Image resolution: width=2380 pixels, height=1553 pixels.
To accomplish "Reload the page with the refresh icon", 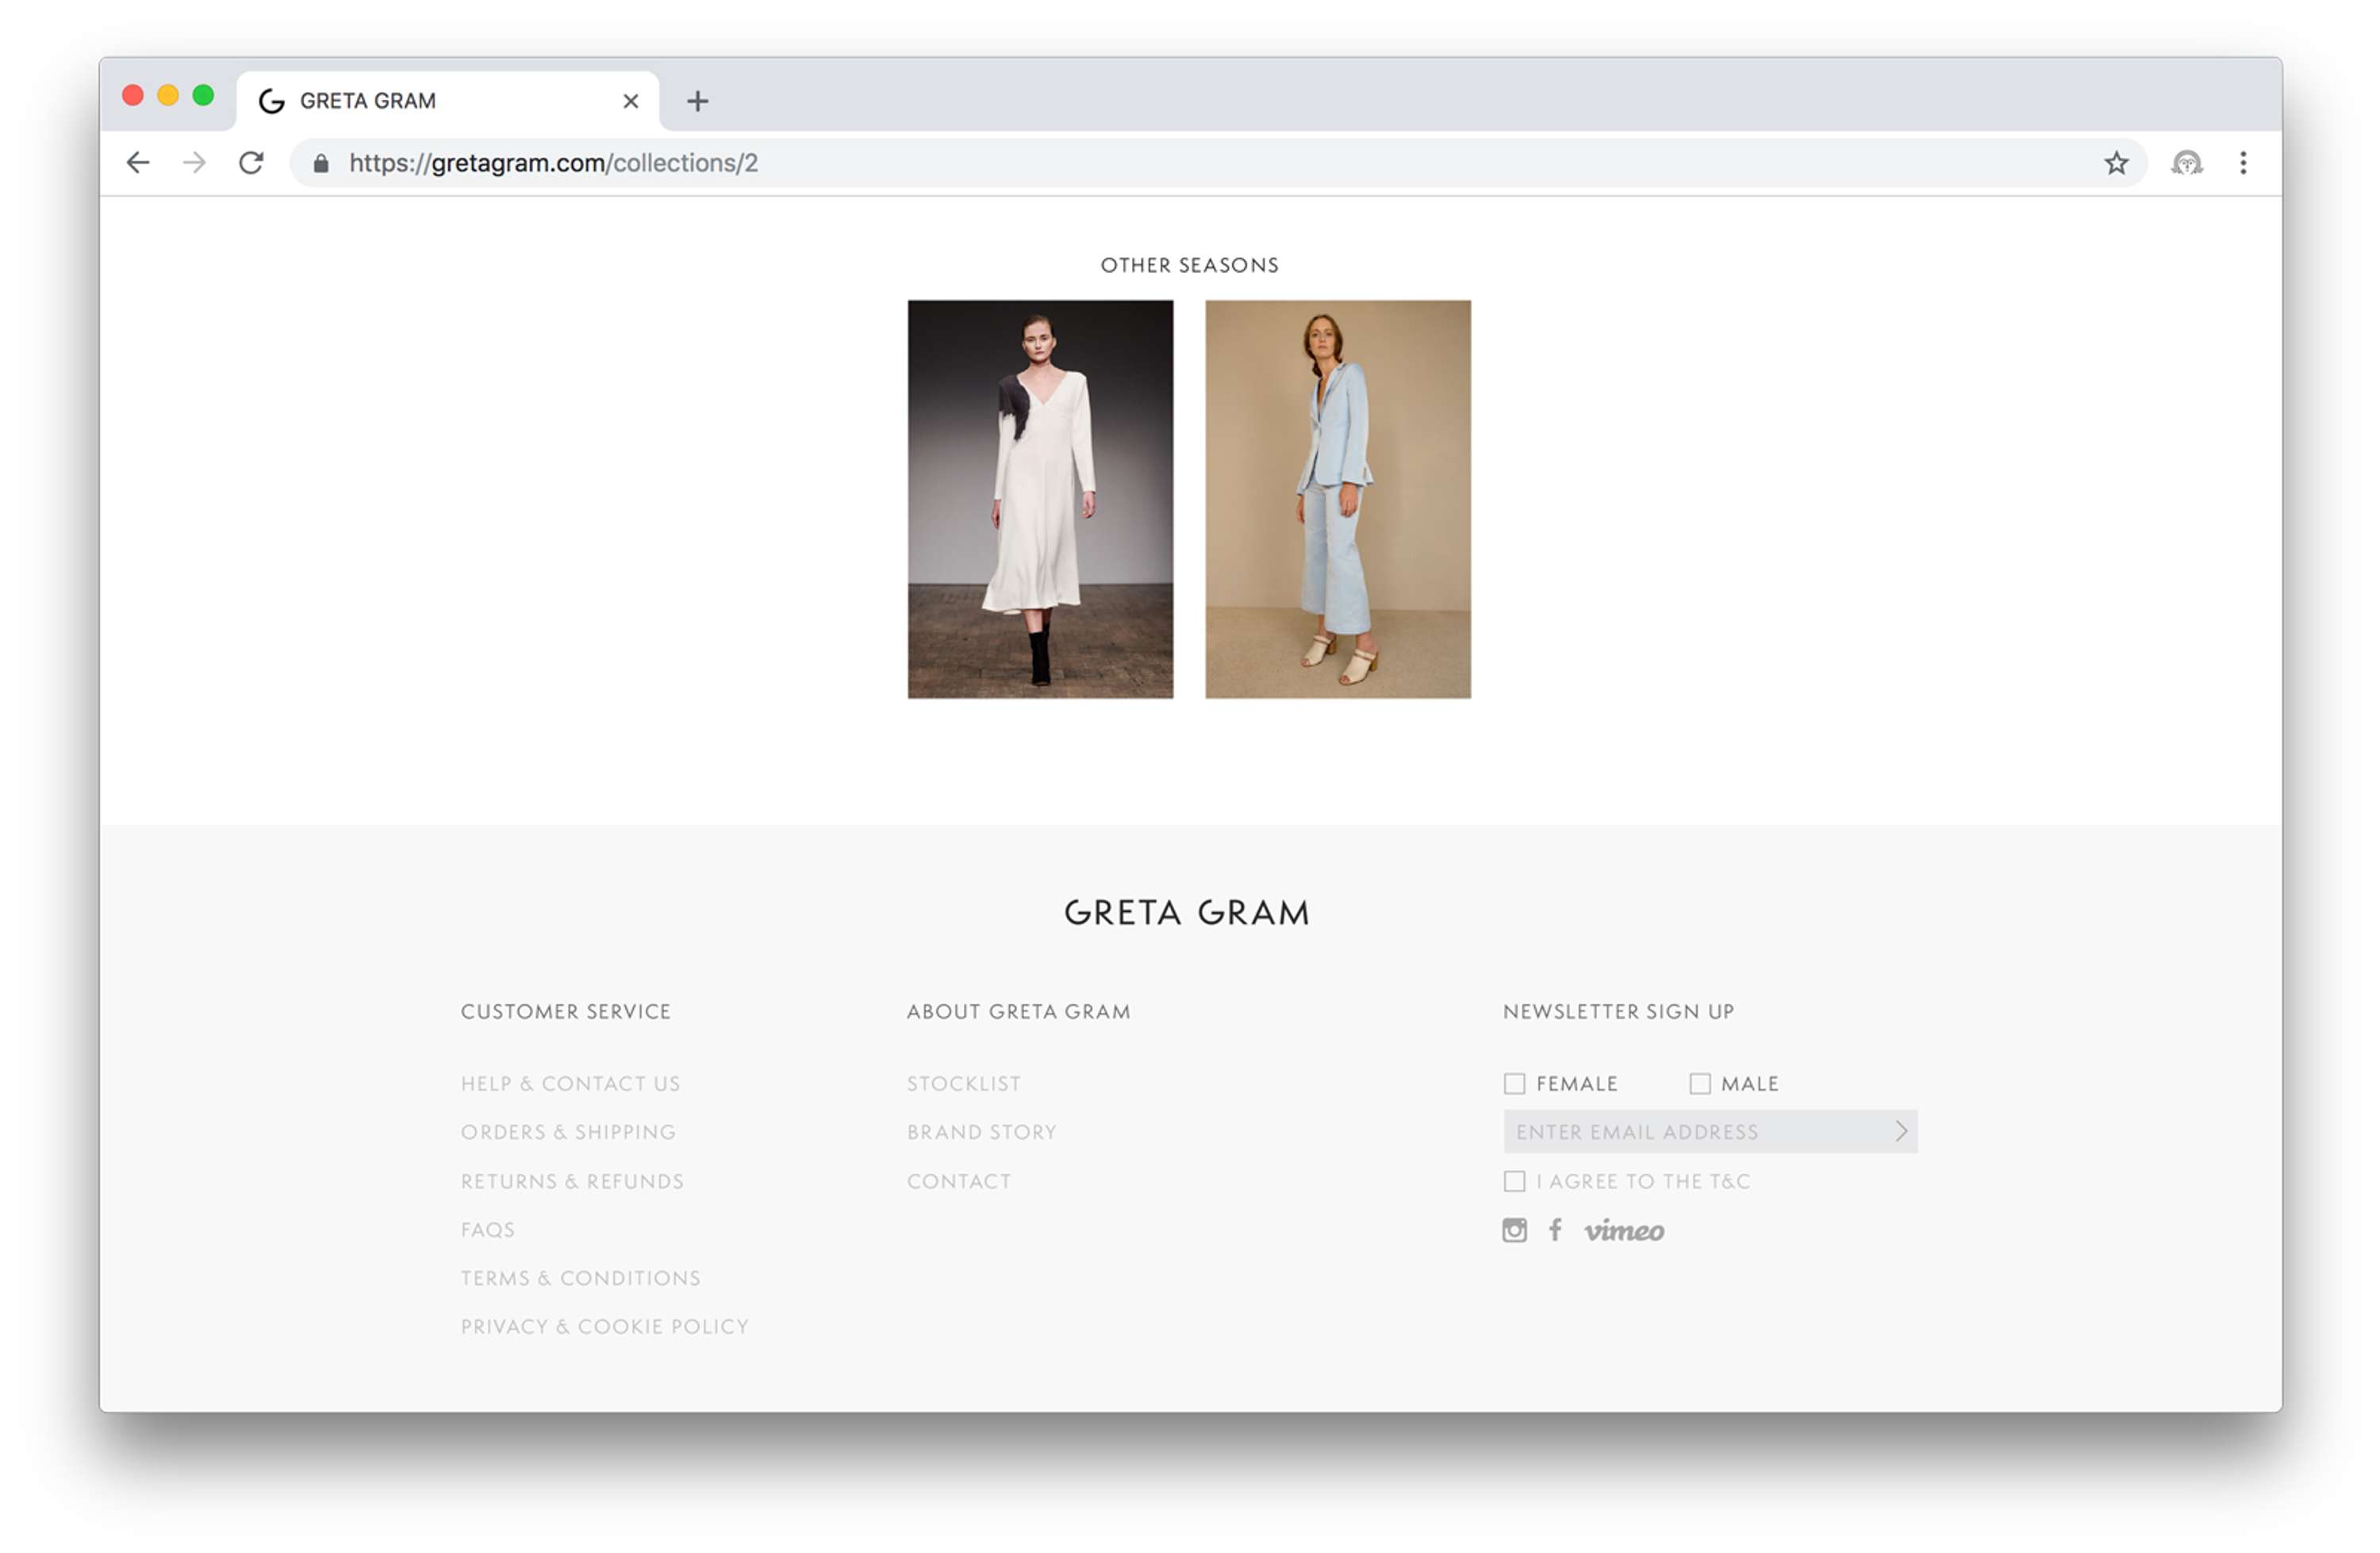I will (251, 163).
